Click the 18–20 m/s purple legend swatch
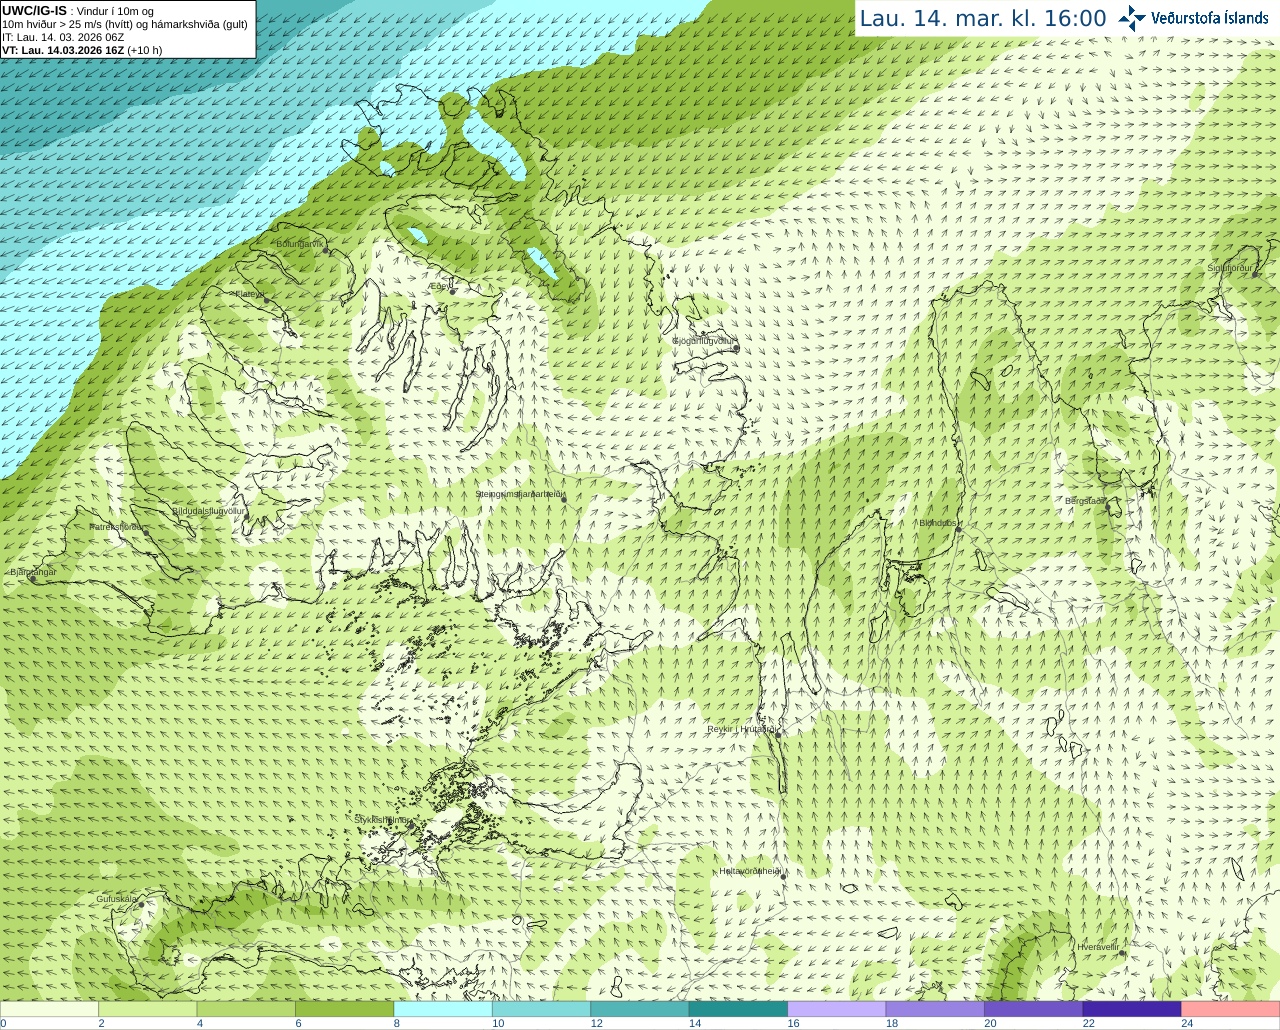Viewport: 1280px width, 1030px height. pos(936,1009)
